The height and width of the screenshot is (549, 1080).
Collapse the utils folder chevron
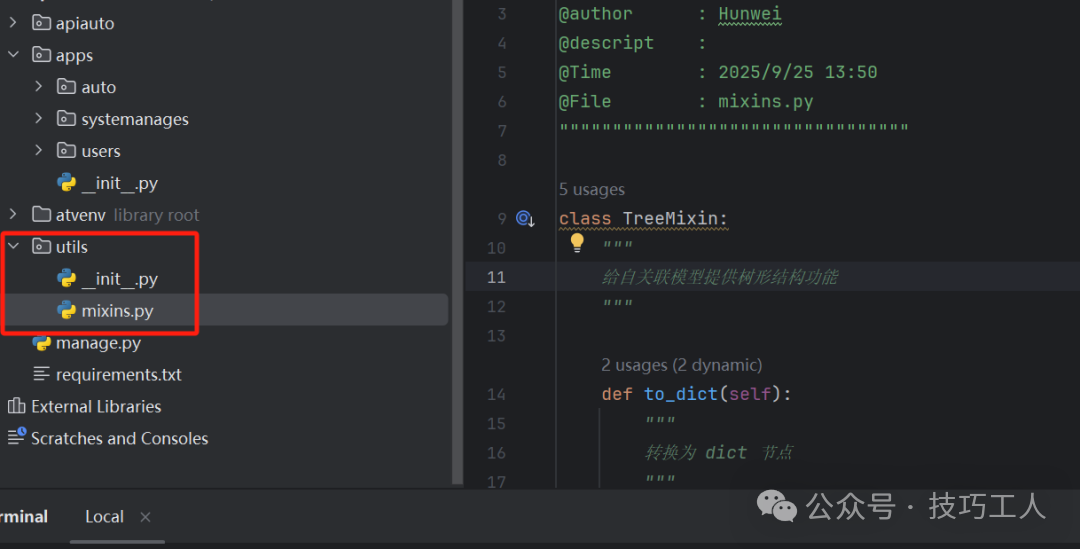tap(13, 246)
